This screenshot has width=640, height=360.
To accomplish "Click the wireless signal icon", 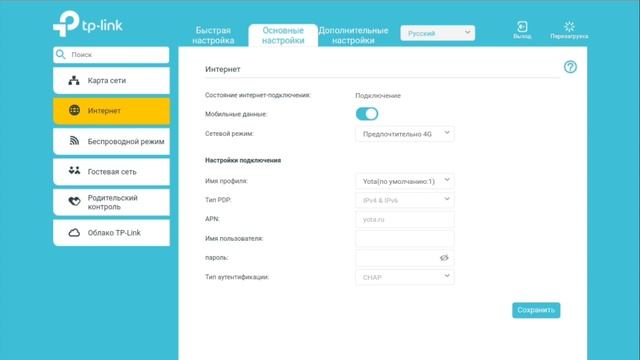I will 74,141.
